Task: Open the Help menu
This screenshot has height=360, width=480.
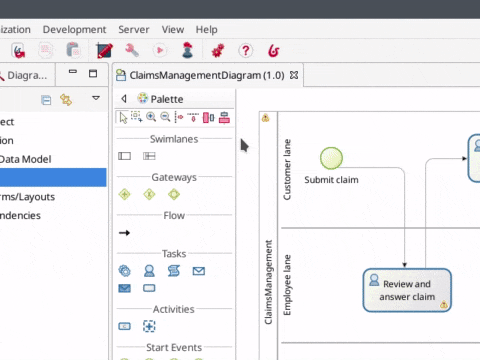Action: (206, 29)
